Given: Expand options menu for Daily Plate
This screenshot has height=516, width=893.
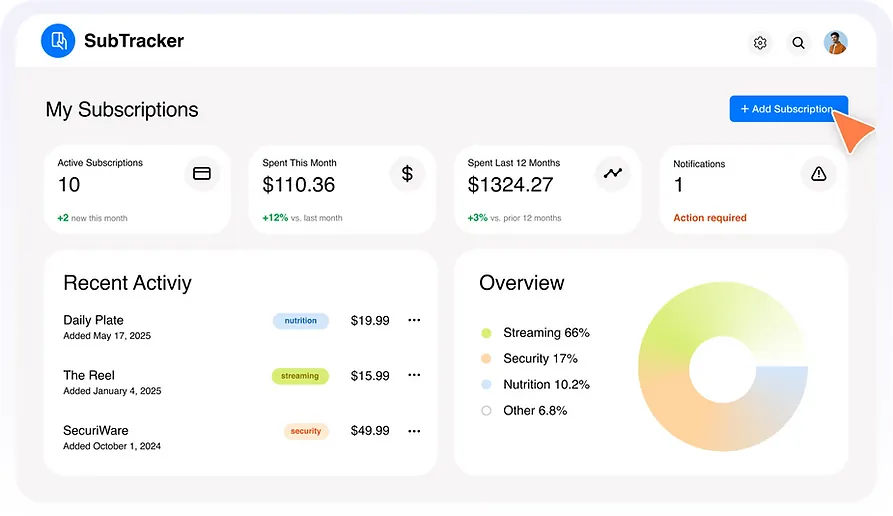Looking at the screenshot, I should pos(414,321).
